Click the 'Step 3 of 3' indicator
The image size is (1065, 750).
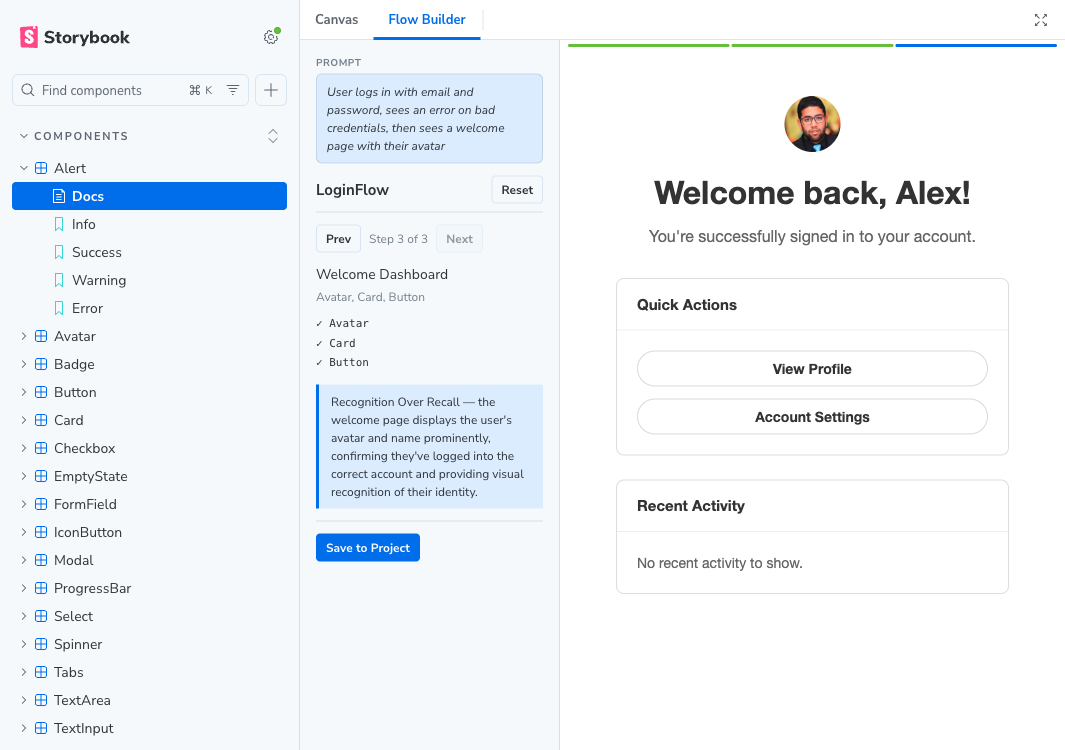click(399, 238)
